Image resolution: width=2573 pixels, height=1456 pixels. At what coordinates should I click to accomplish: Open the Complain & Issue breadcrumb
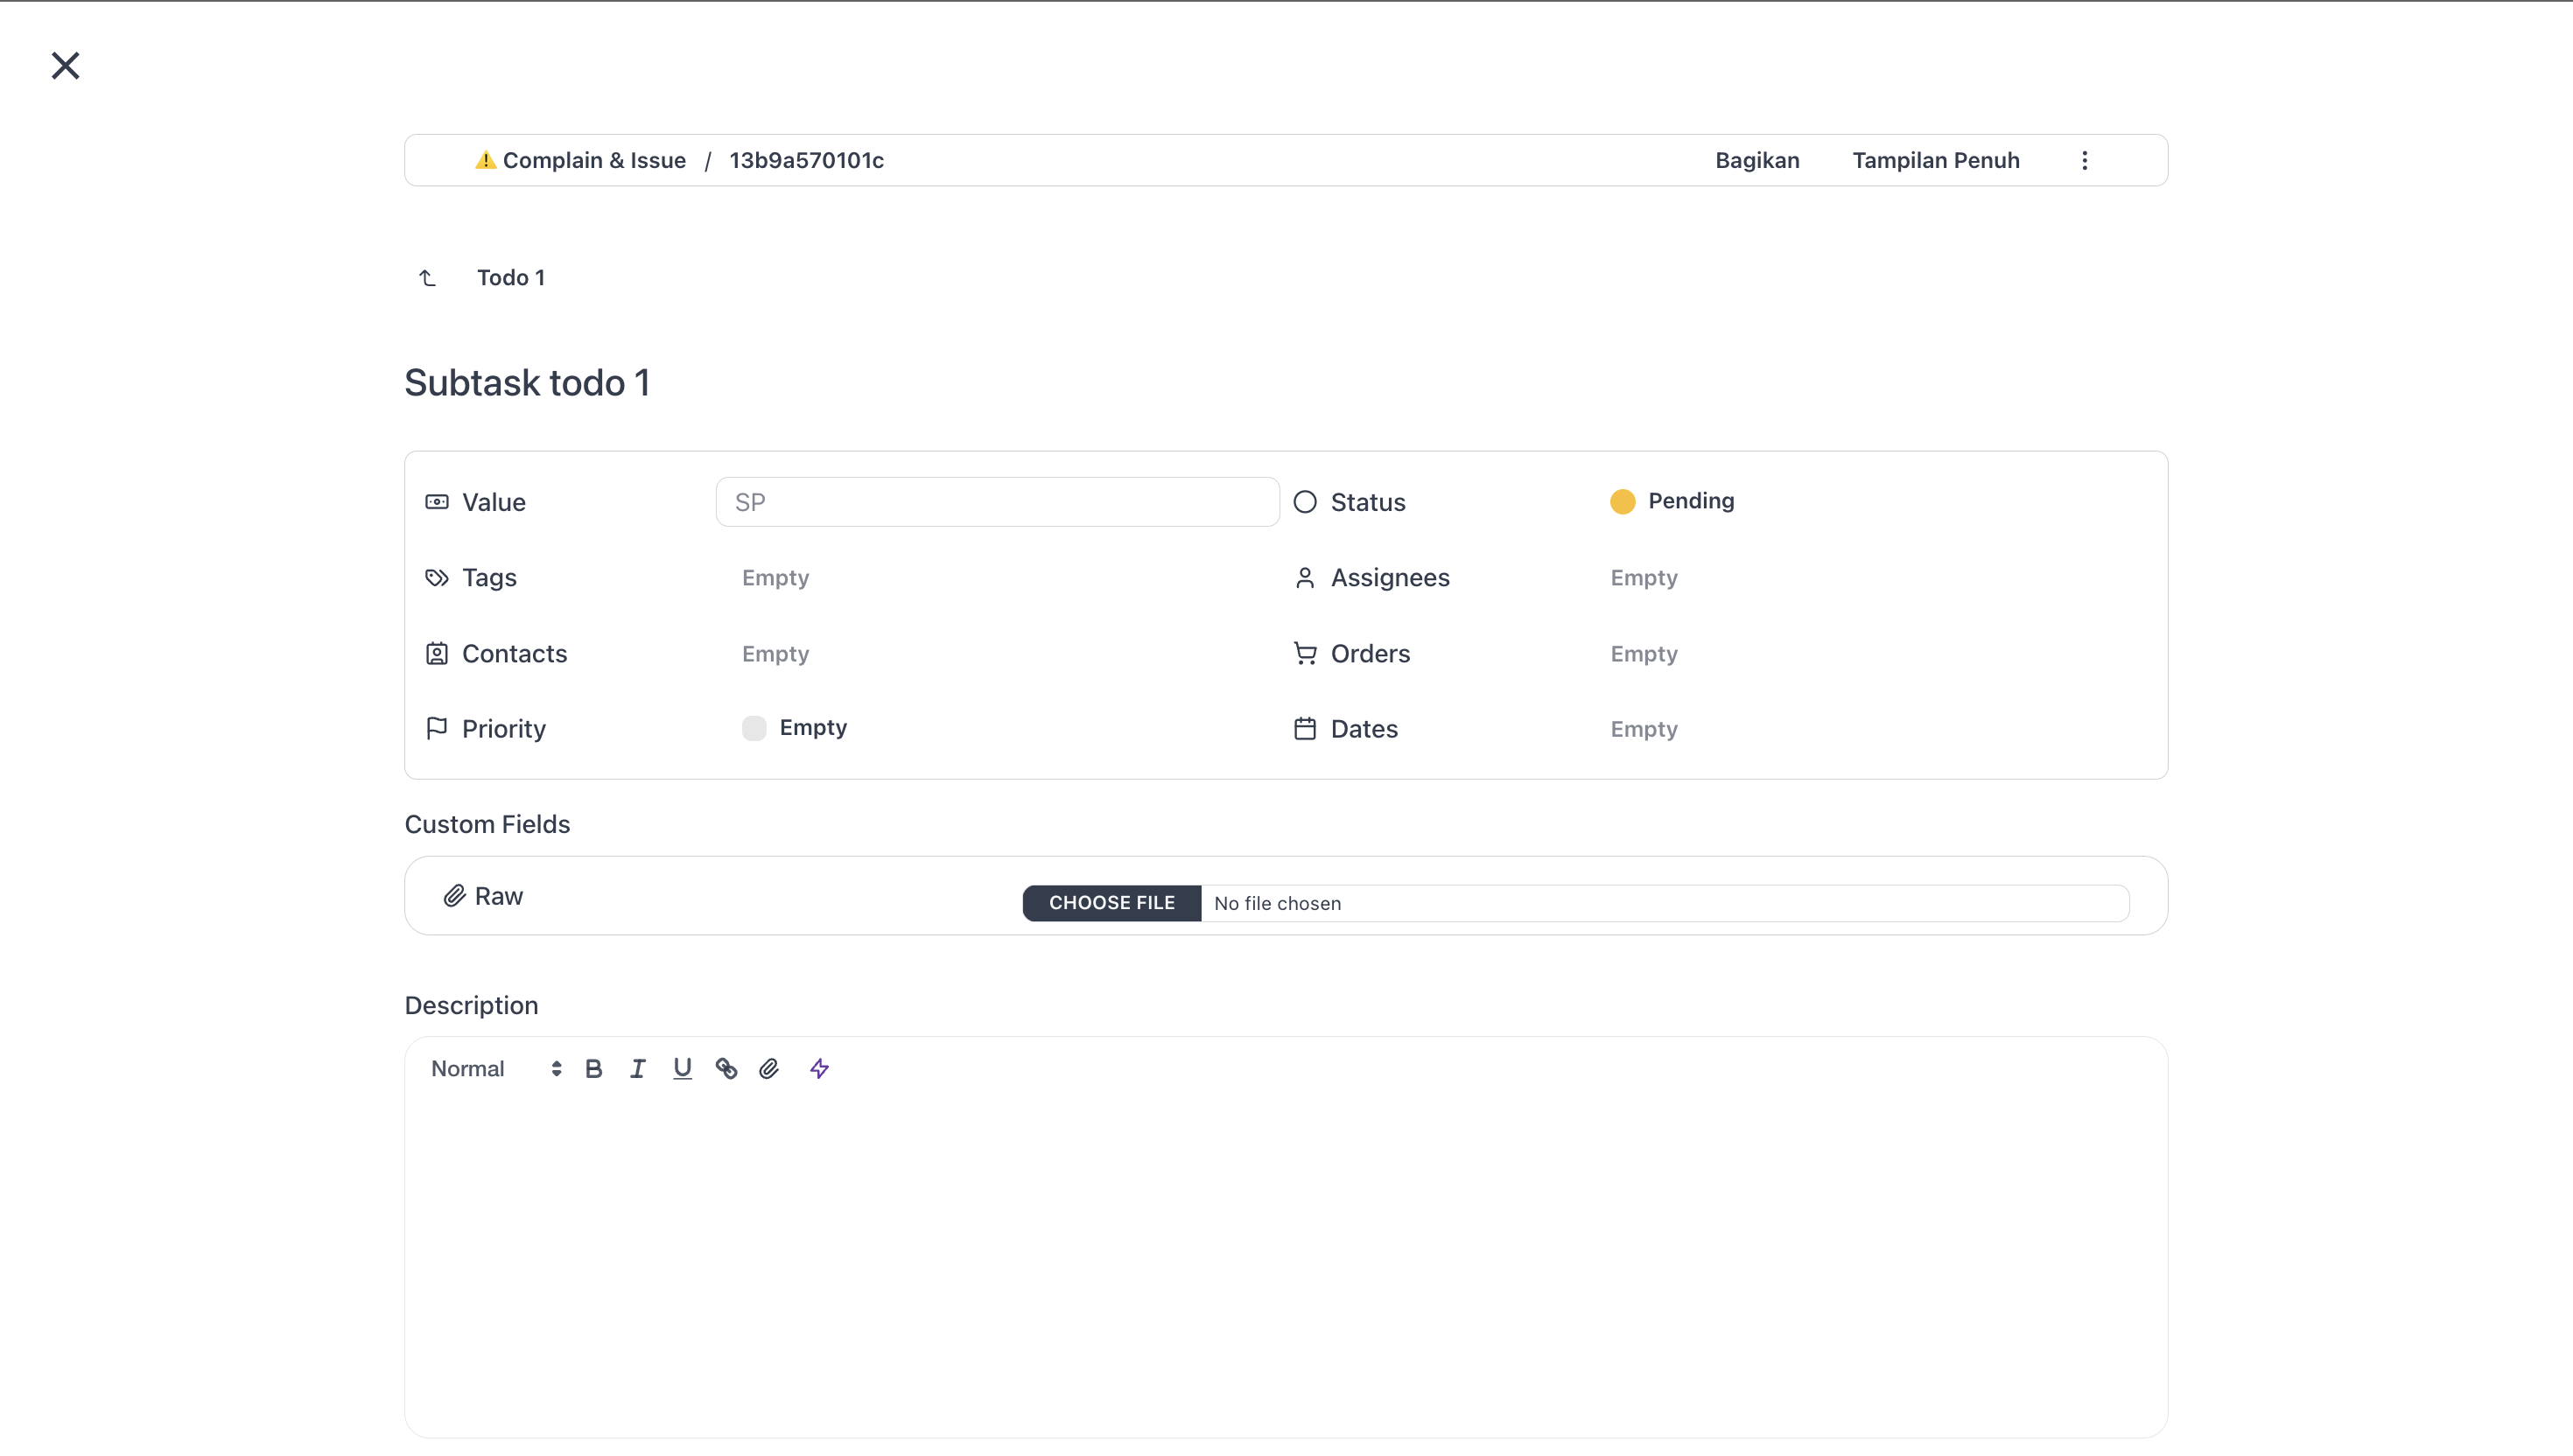click(580, 161)
